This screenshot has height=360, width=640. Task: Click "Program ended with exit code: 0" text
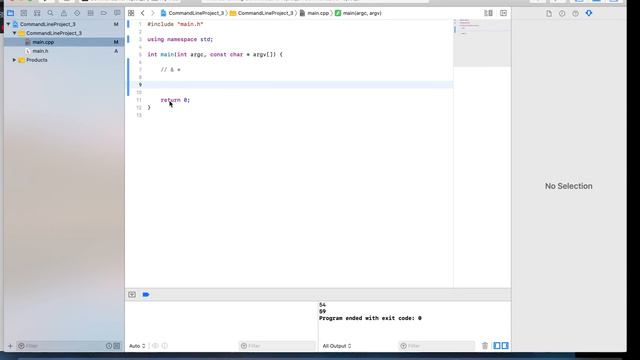coord(370,318)
